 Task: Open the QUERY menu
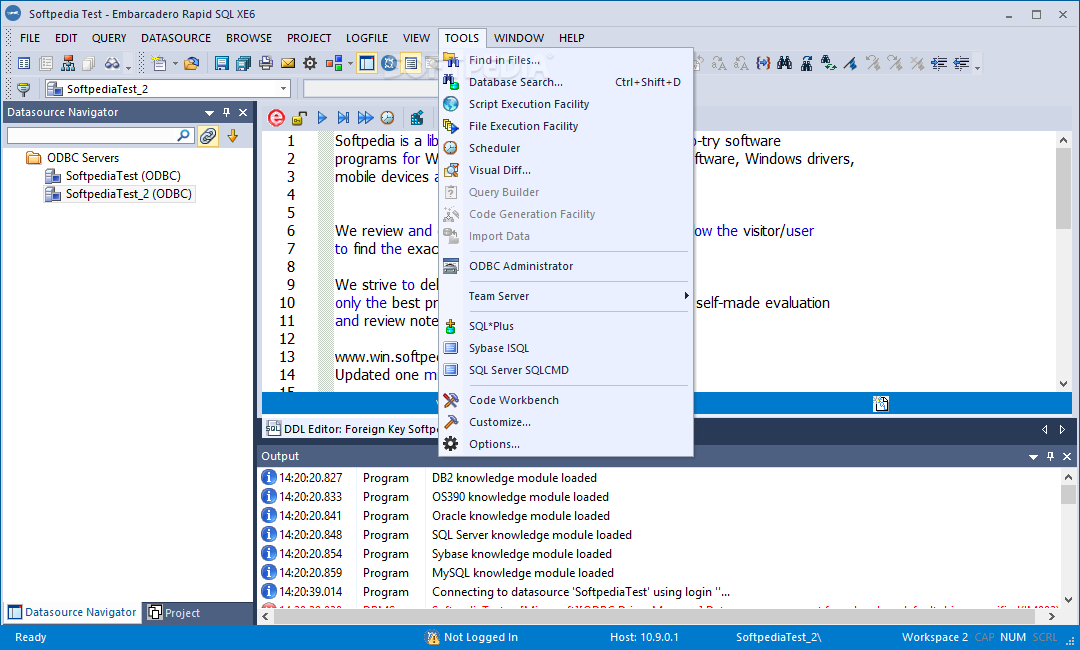coord(109,38)
